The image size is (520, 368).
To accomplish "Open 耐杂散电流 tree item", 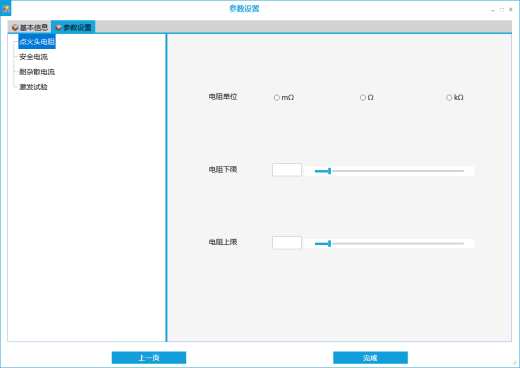I will tap(37, 72).
